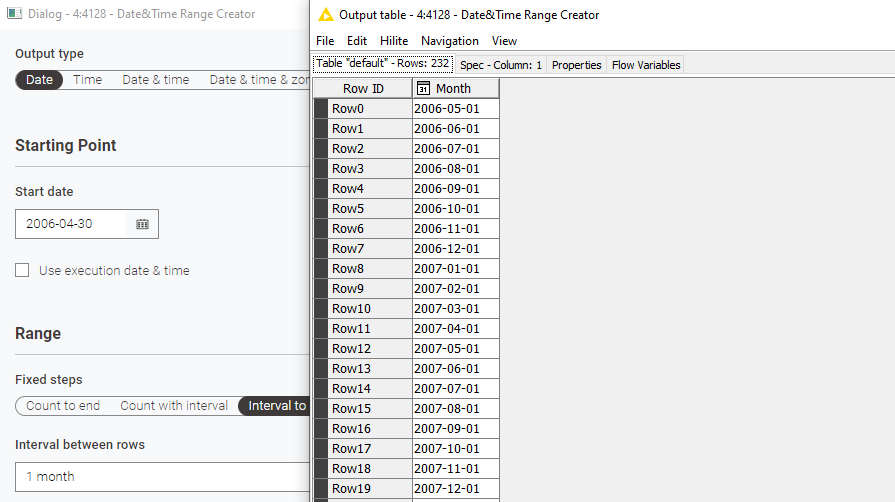Click the Dialog window icon in title bar
This screenshot has height=502, width=895.
pyautogui.click(x=15, y=15)
